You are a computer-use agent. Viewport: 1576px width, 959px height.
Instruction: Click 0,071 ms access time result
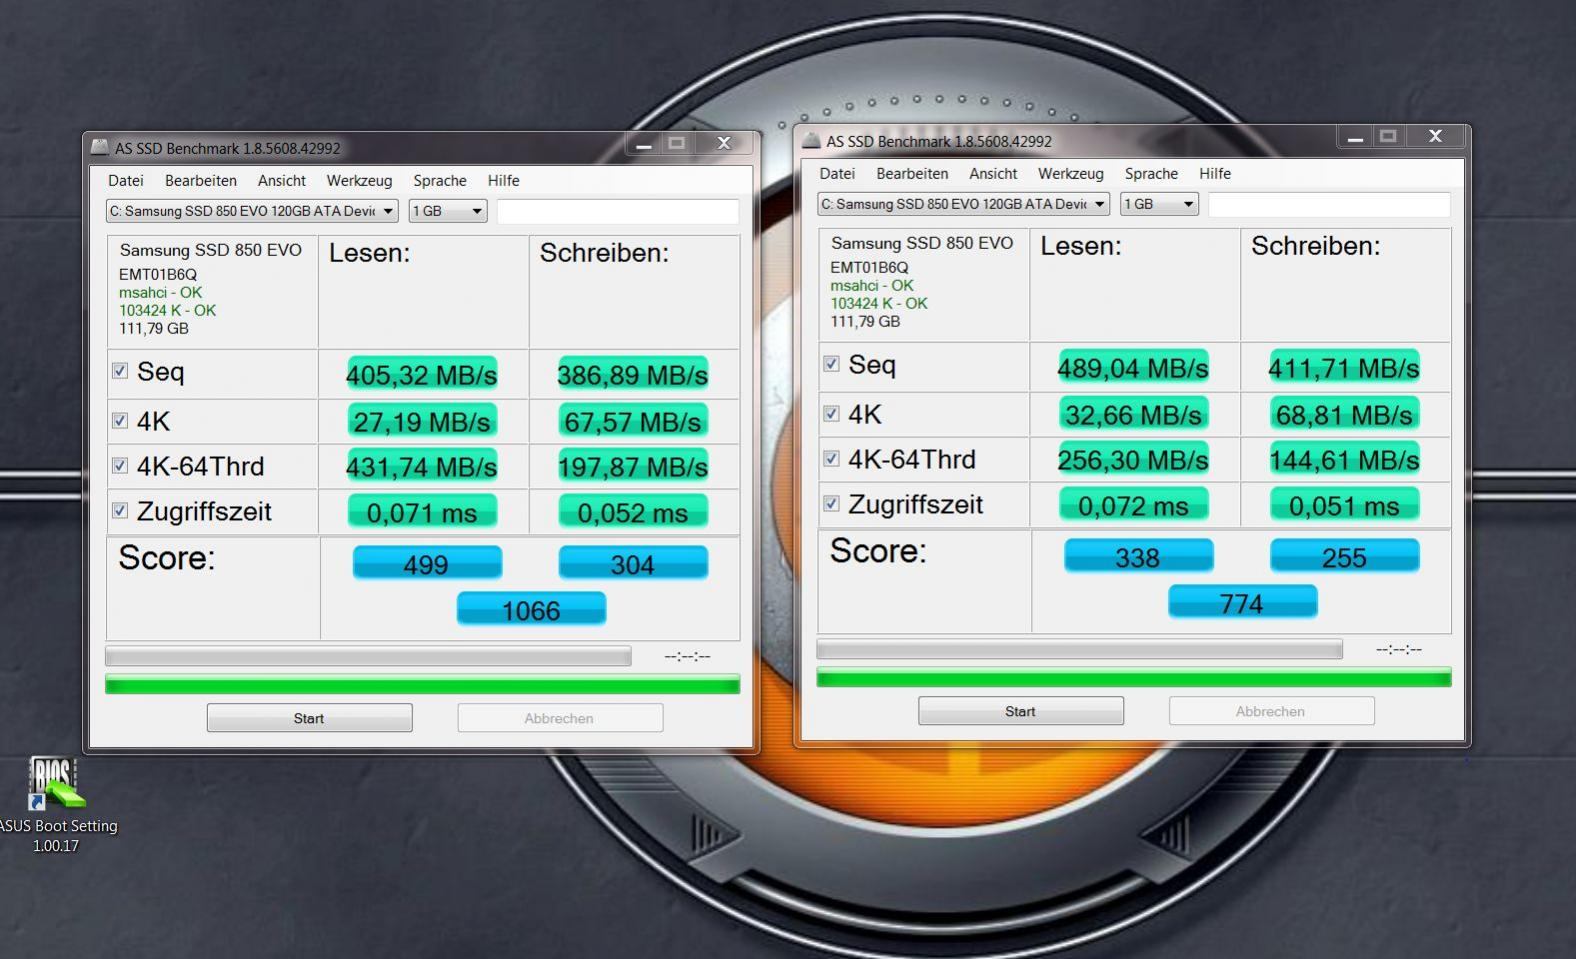point(422,512)
